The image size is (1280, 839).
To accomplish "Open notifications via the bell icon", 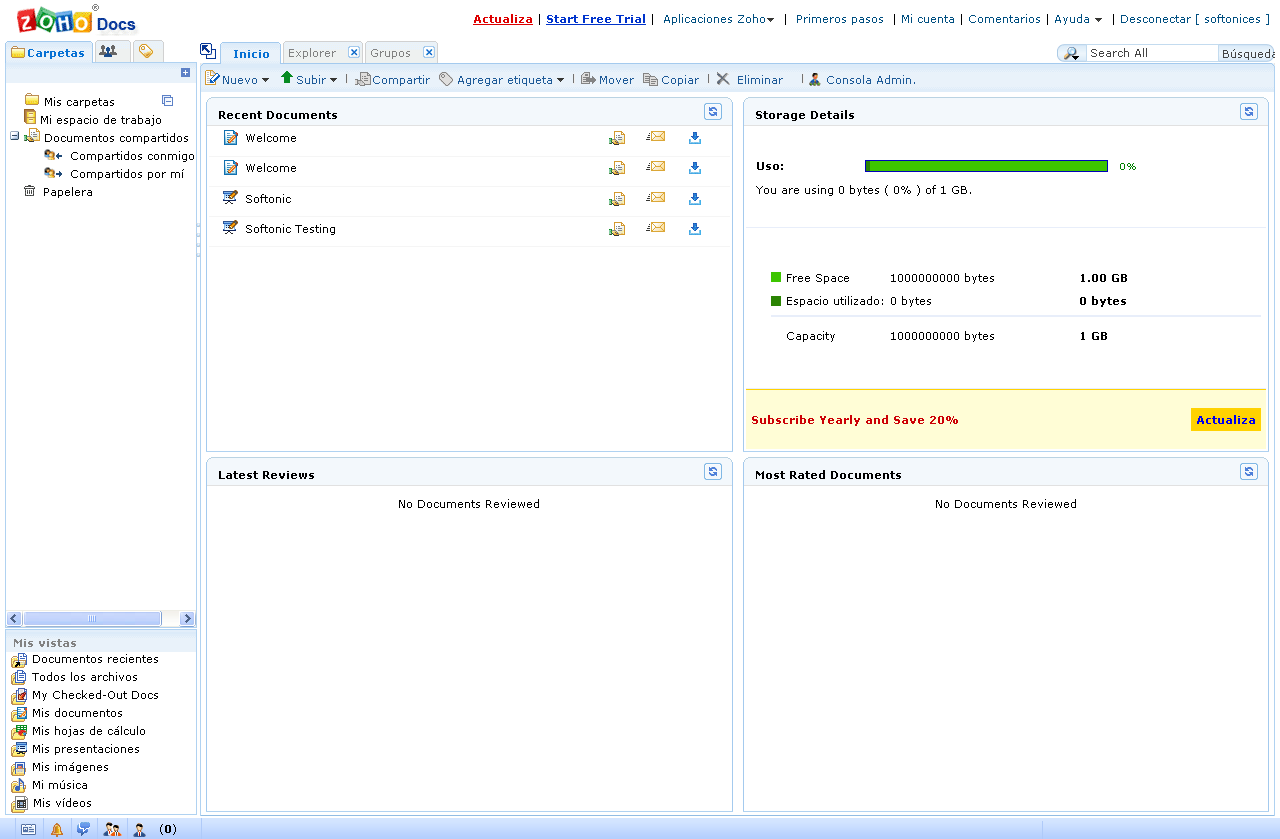I will pyautogui.click(x=57, y=829).
